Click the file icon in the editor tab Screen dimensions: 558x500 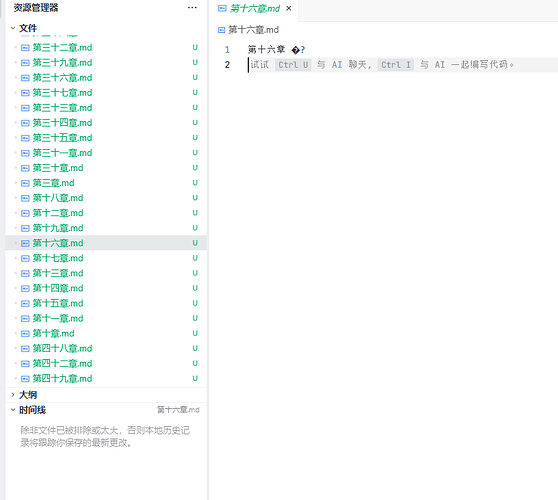(222, 8)
